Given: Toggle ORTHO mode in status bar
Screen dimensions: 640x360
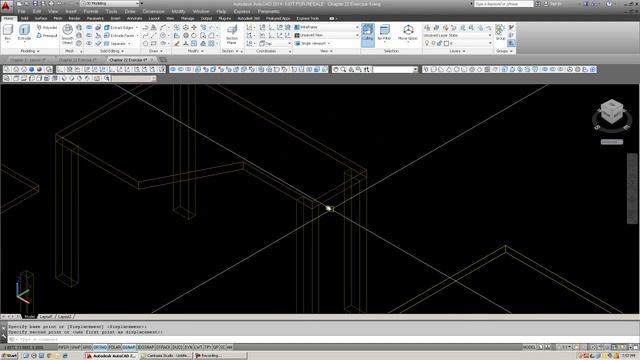Looking at the screenshot, I should pyautogui.click(x=100, y=347).
